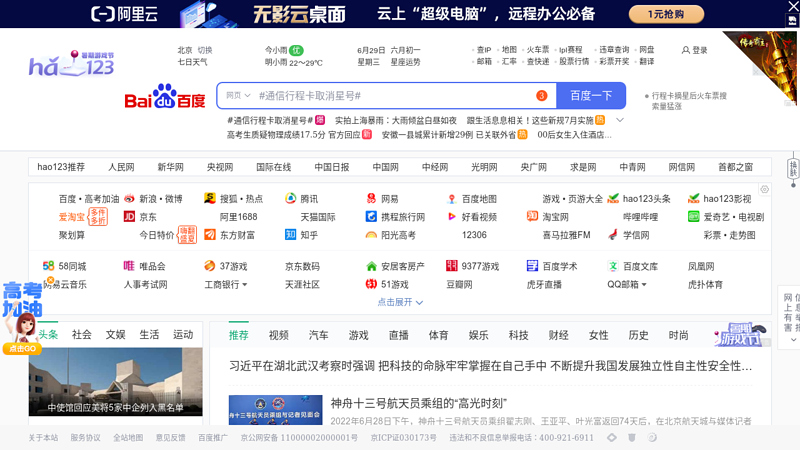
Task: Open the 爱奇艺·电视剧 icon link
Action: click(x=693, y=217)
